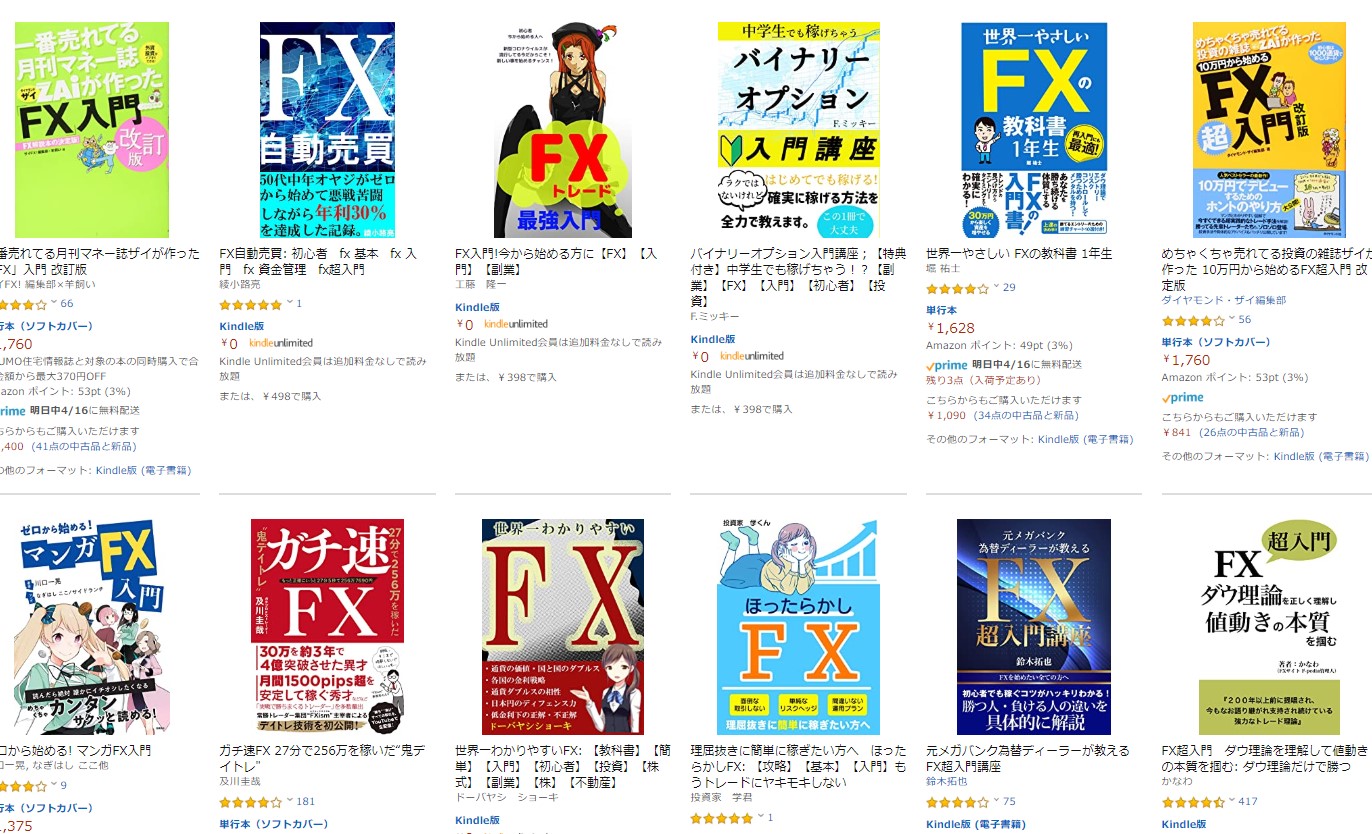1372x834 pixels.
Task: Expand rating dropdown next to 29 reviews
Action: coord(996,287)
